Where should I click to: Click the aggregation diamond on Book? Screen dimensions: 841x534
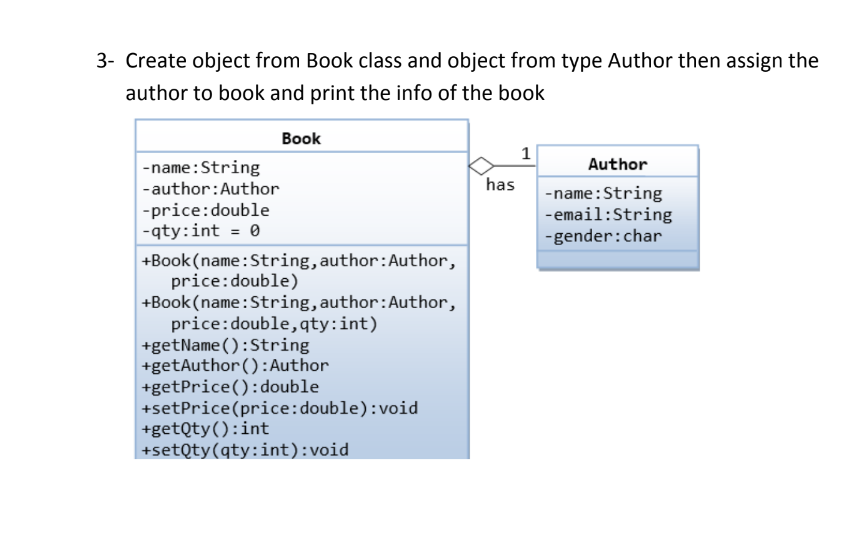point(482,166)
